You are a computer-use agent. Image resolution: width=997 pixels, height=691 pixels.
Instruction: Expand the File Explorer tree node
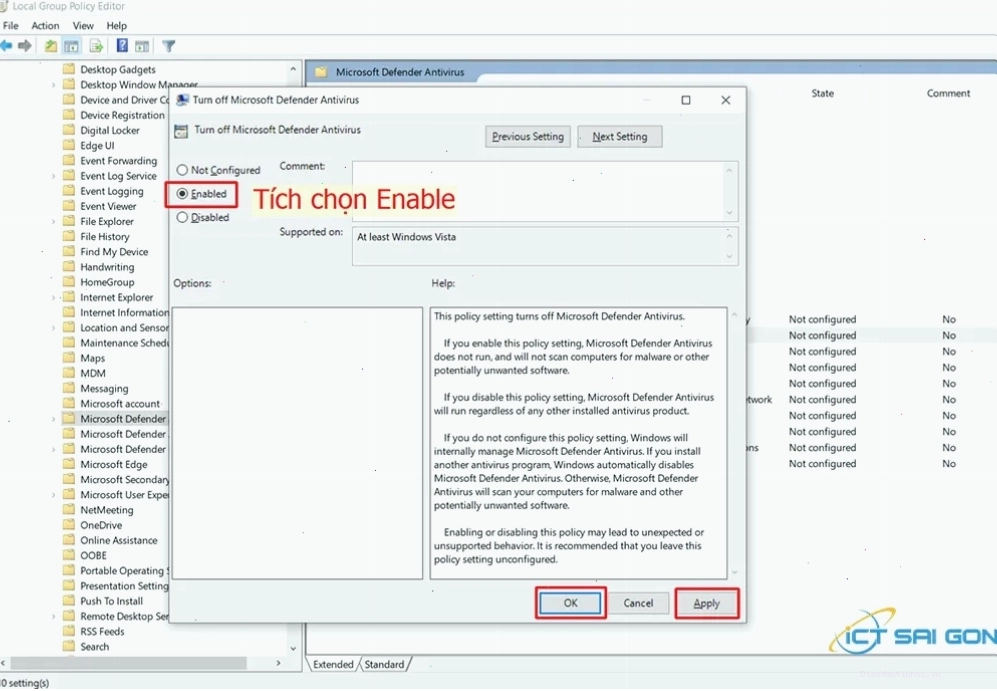coord(53,222)
